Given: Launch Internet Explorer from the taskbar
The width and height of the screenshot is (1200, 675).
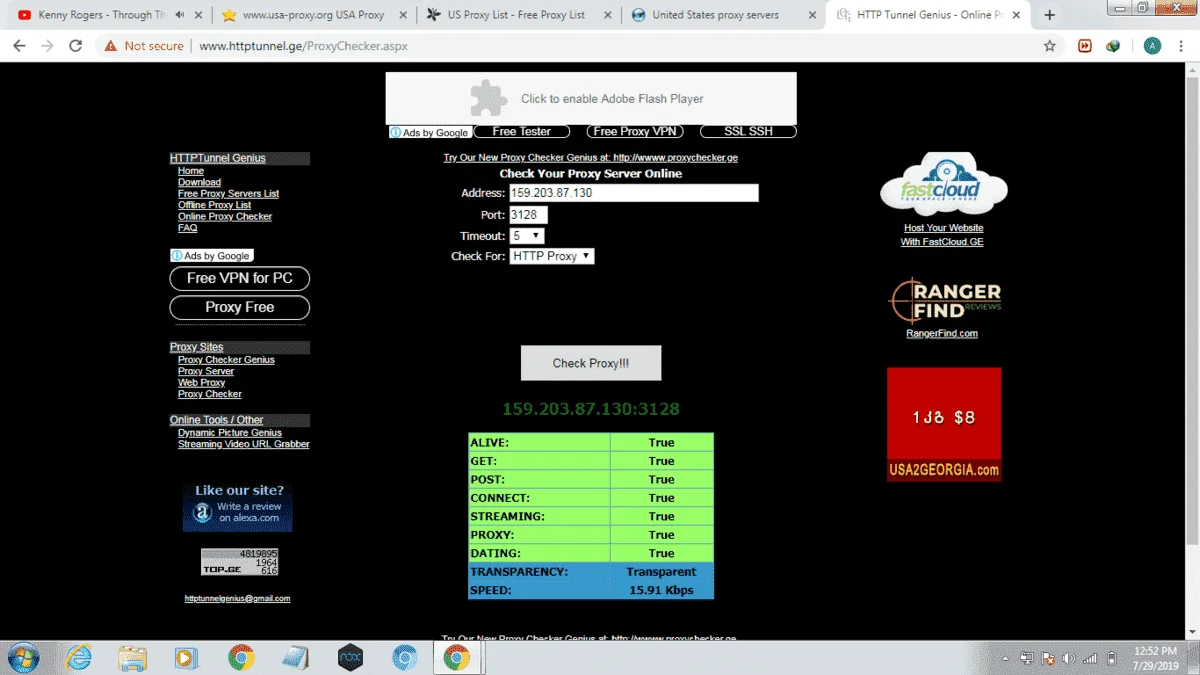Looking at the screenshot, I should coord(78,657).
